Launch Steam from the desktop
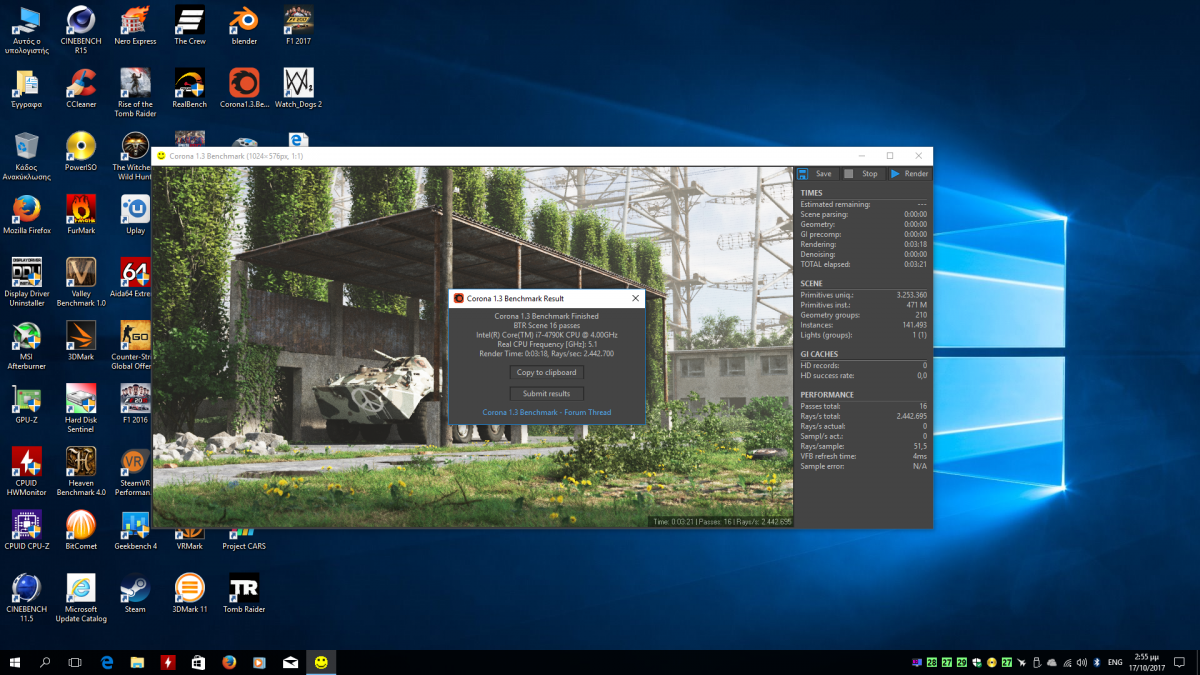The image size is (1200, 675). pyautogui.click(x=135, y=593)
